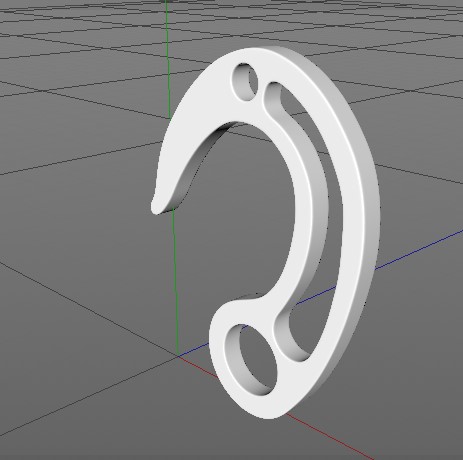Click the narrow bottom end of the curved slot
The image size is (463, 460).
300,350
